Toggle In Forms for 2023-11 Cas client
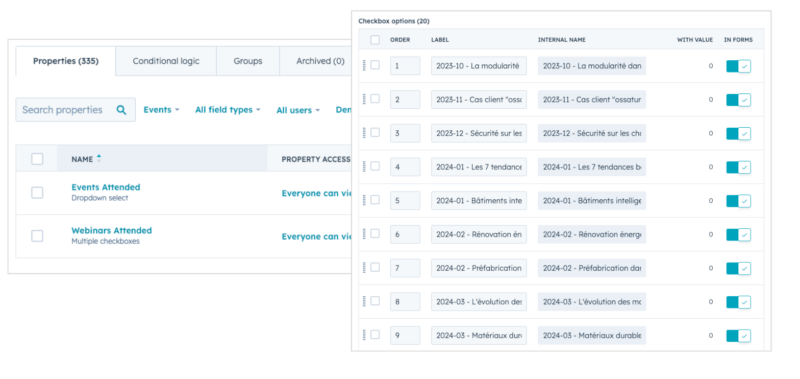The height and width of the screenshot is (379, 800). click(x=738, y=100)
